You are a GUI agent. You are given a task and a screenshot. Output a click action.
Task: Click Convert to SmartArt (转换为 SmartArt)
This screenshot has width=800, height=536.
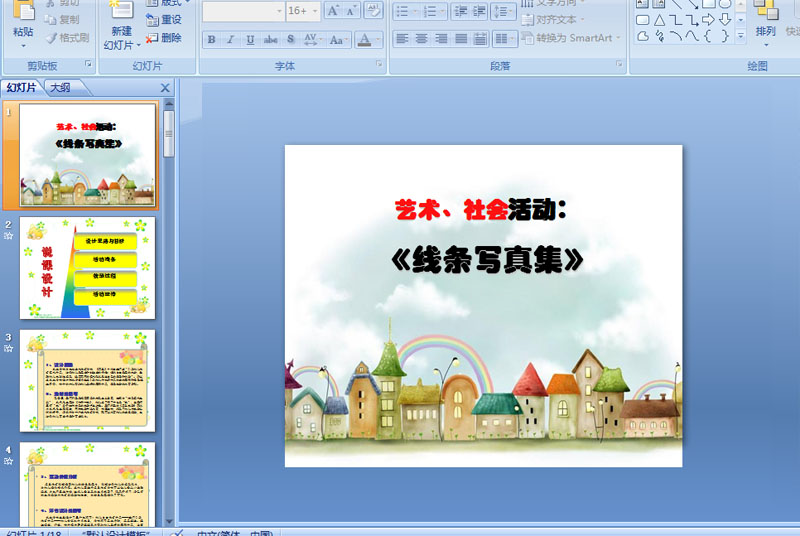570,38
